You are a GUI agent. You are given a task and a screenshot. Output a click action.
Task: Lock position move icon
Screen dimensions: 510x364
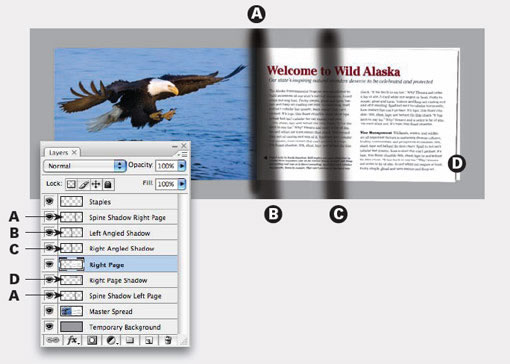[x=96, y=184]
